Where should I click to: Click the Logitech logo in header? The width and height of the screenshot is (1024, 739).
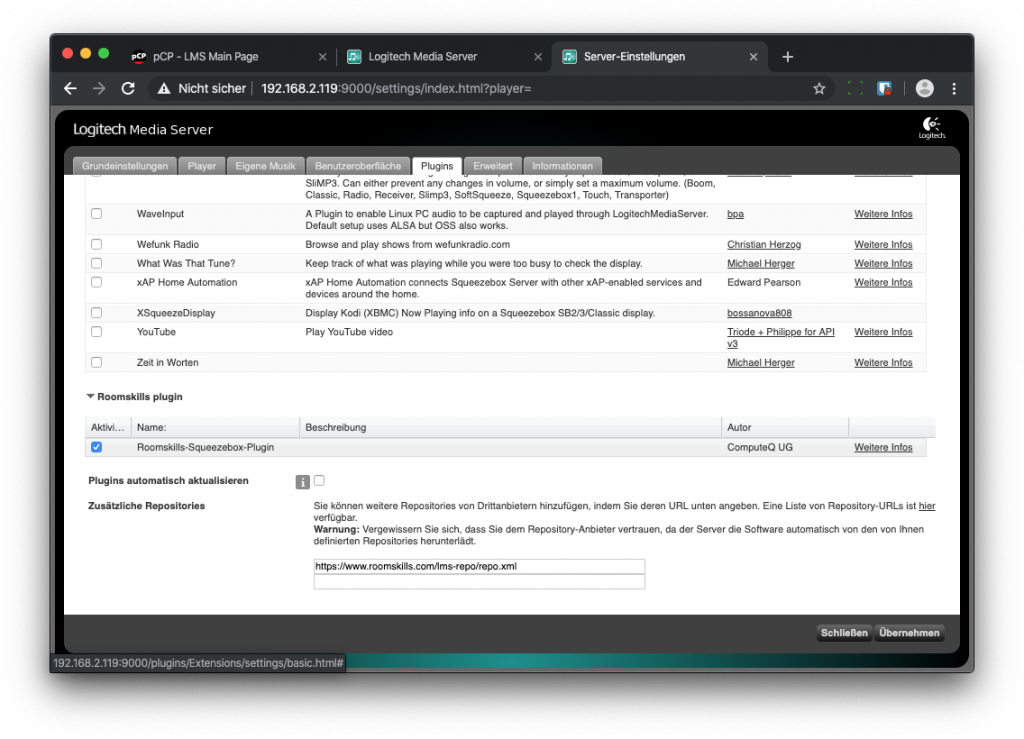(931, 127)
